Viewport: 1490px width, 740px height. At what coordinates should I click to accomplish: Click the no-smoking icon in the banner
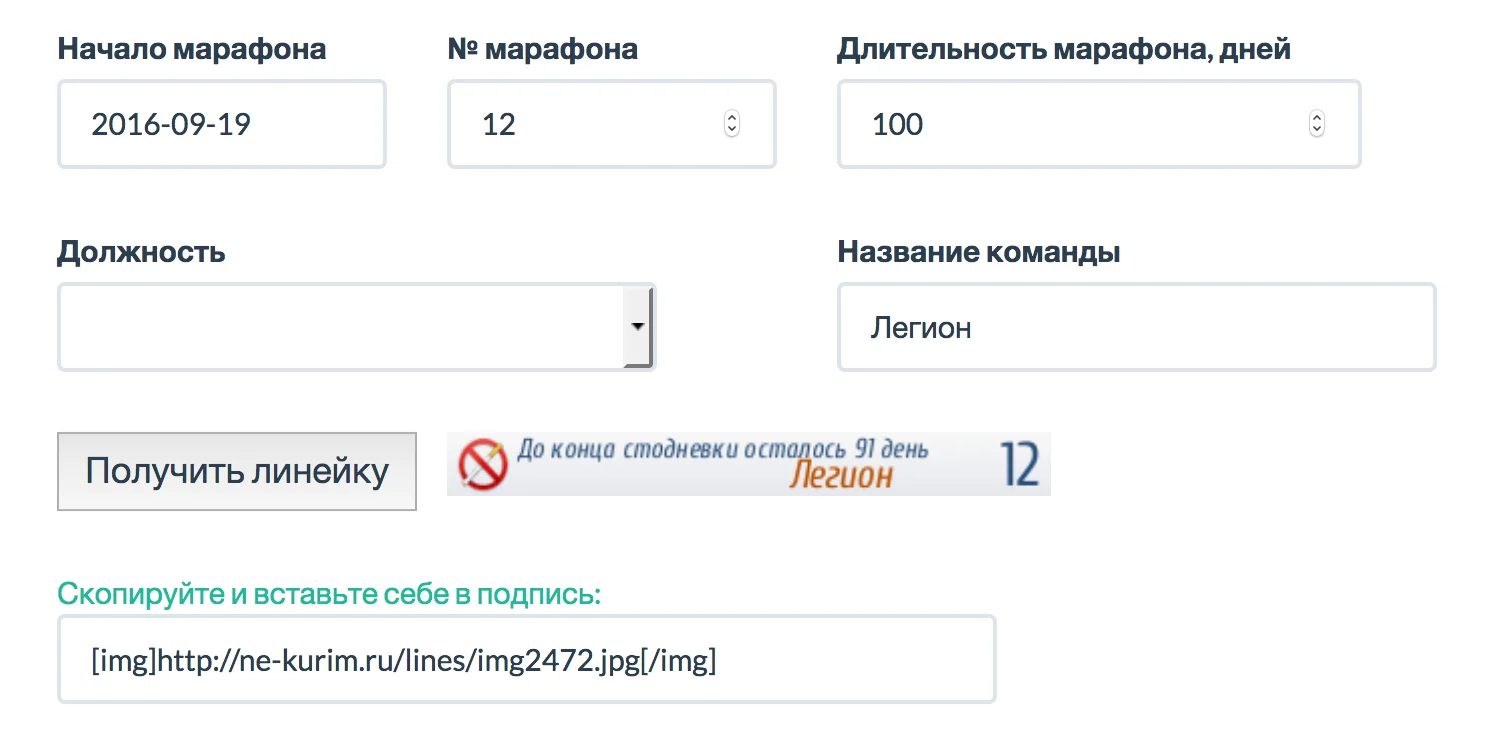482,465
